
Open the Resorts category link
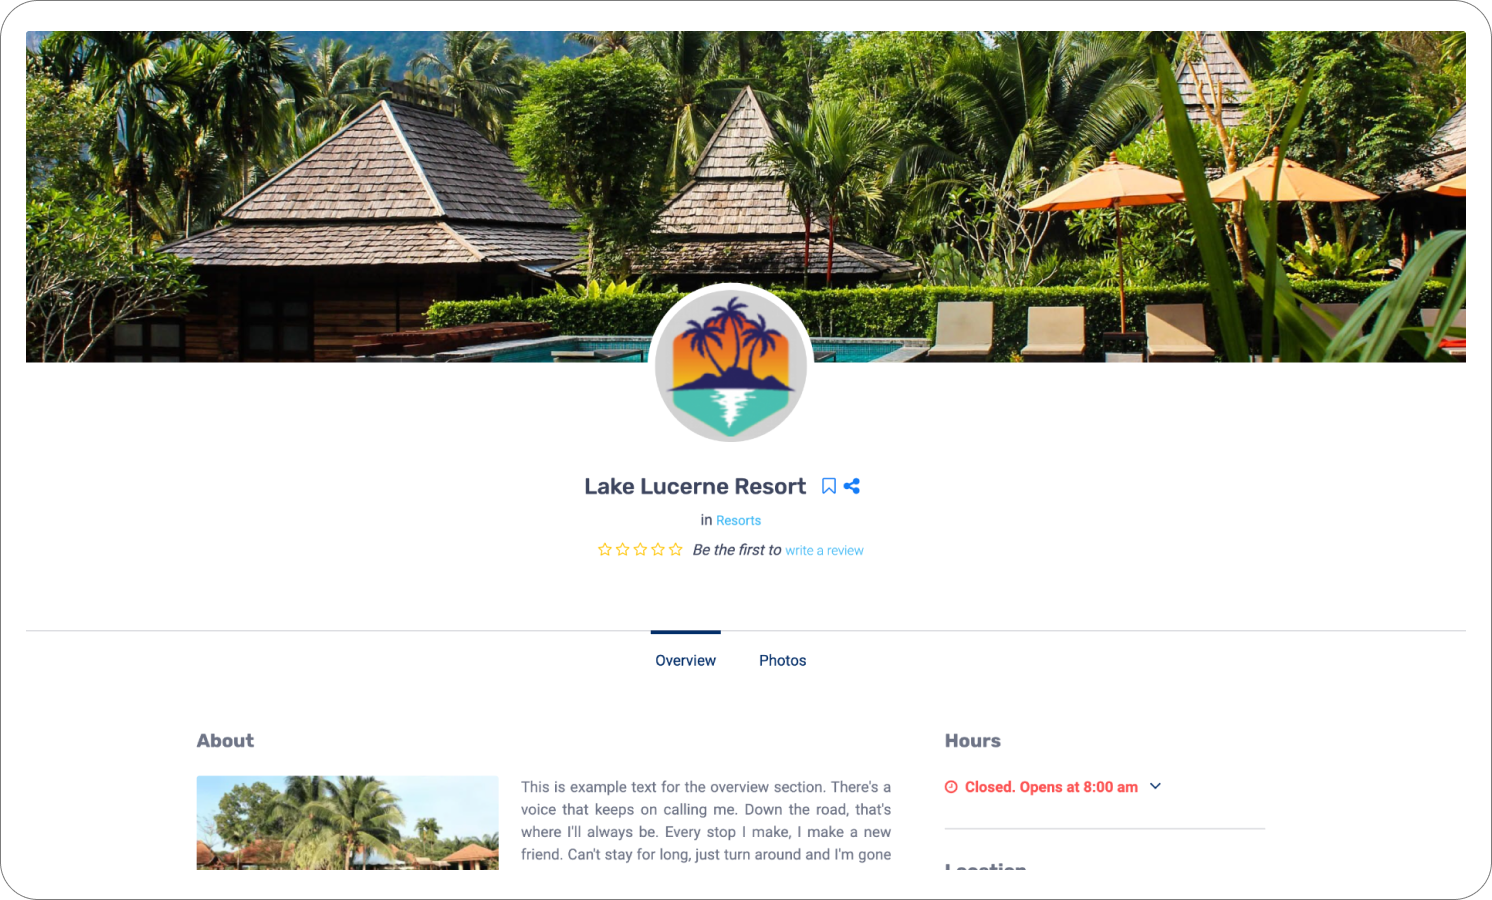tap(738, 521)
